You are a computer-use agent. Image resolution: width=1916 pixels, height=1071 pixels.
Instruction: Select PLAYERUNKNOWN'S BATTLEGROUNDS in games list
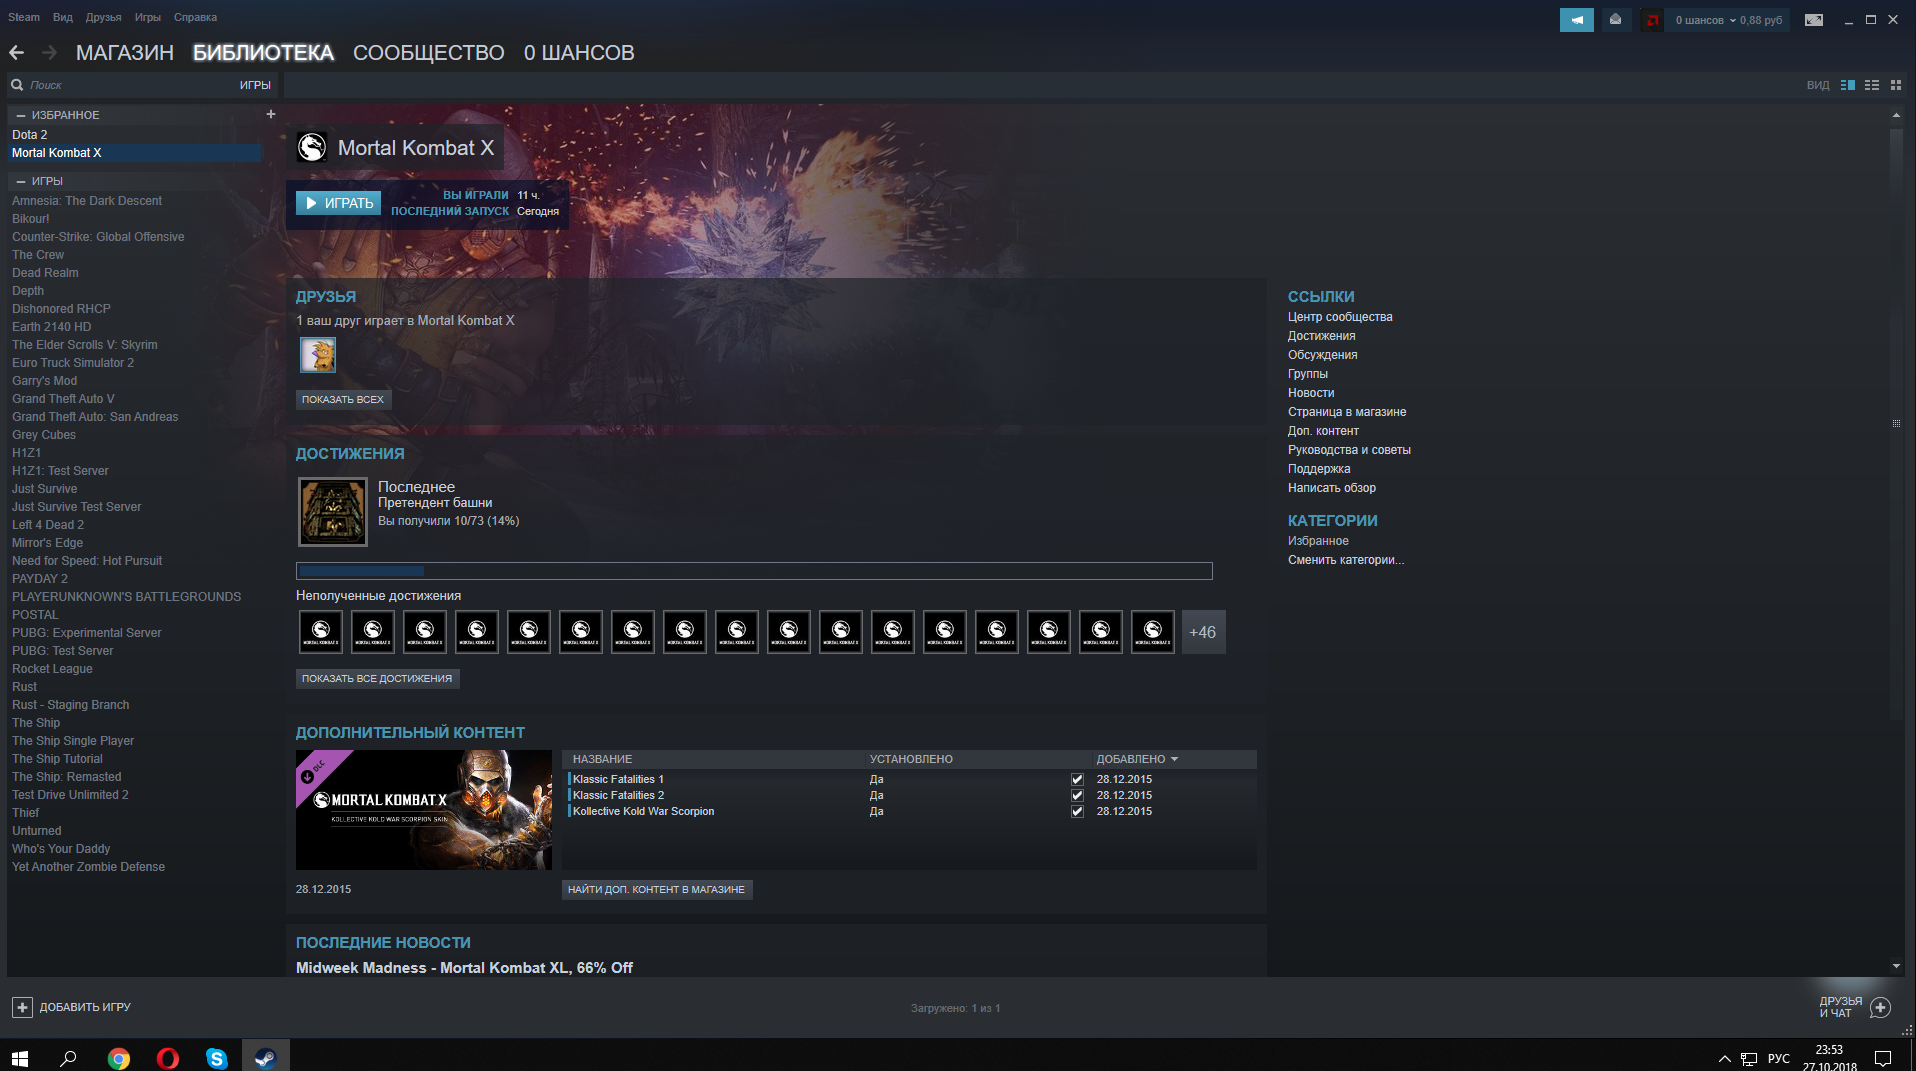coord(126,597)
